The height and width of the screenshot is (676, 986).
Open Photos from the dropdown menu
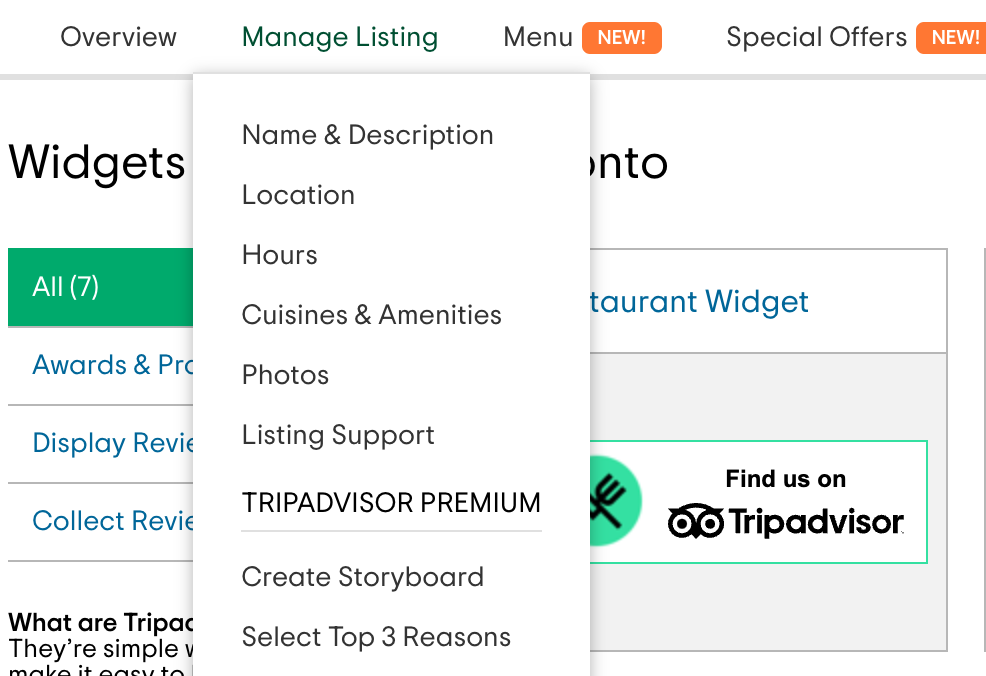coord(285,375)
